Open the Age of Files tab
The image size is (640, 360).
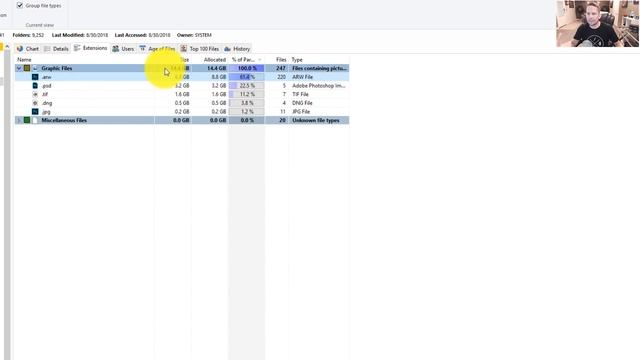tap(158, 49)
